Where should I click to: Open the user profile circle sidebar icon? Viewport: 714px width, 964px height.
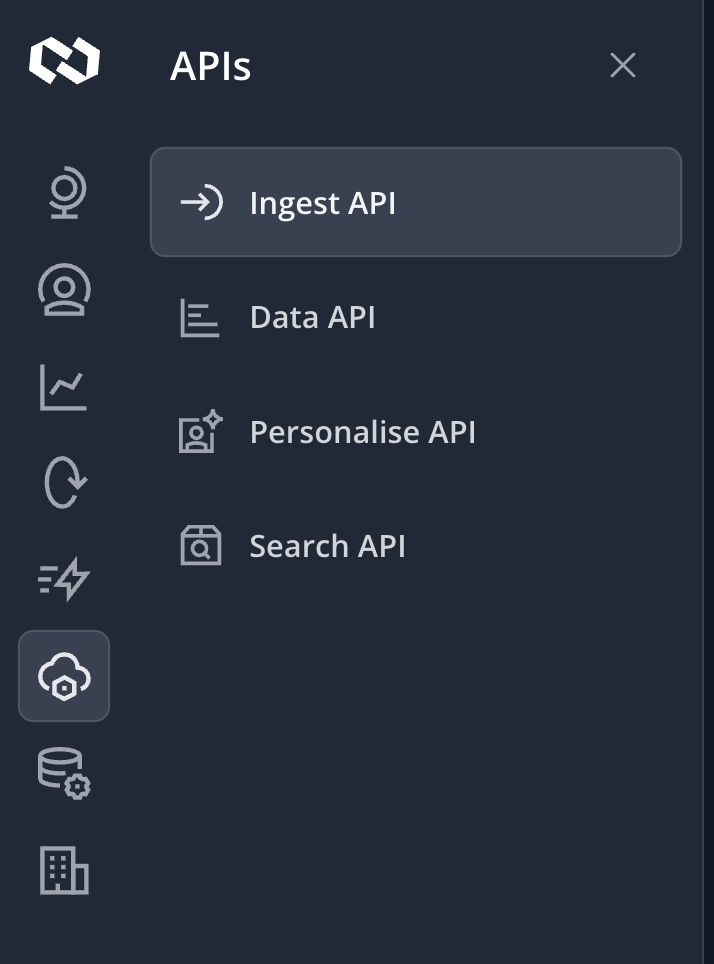(64, 290)
